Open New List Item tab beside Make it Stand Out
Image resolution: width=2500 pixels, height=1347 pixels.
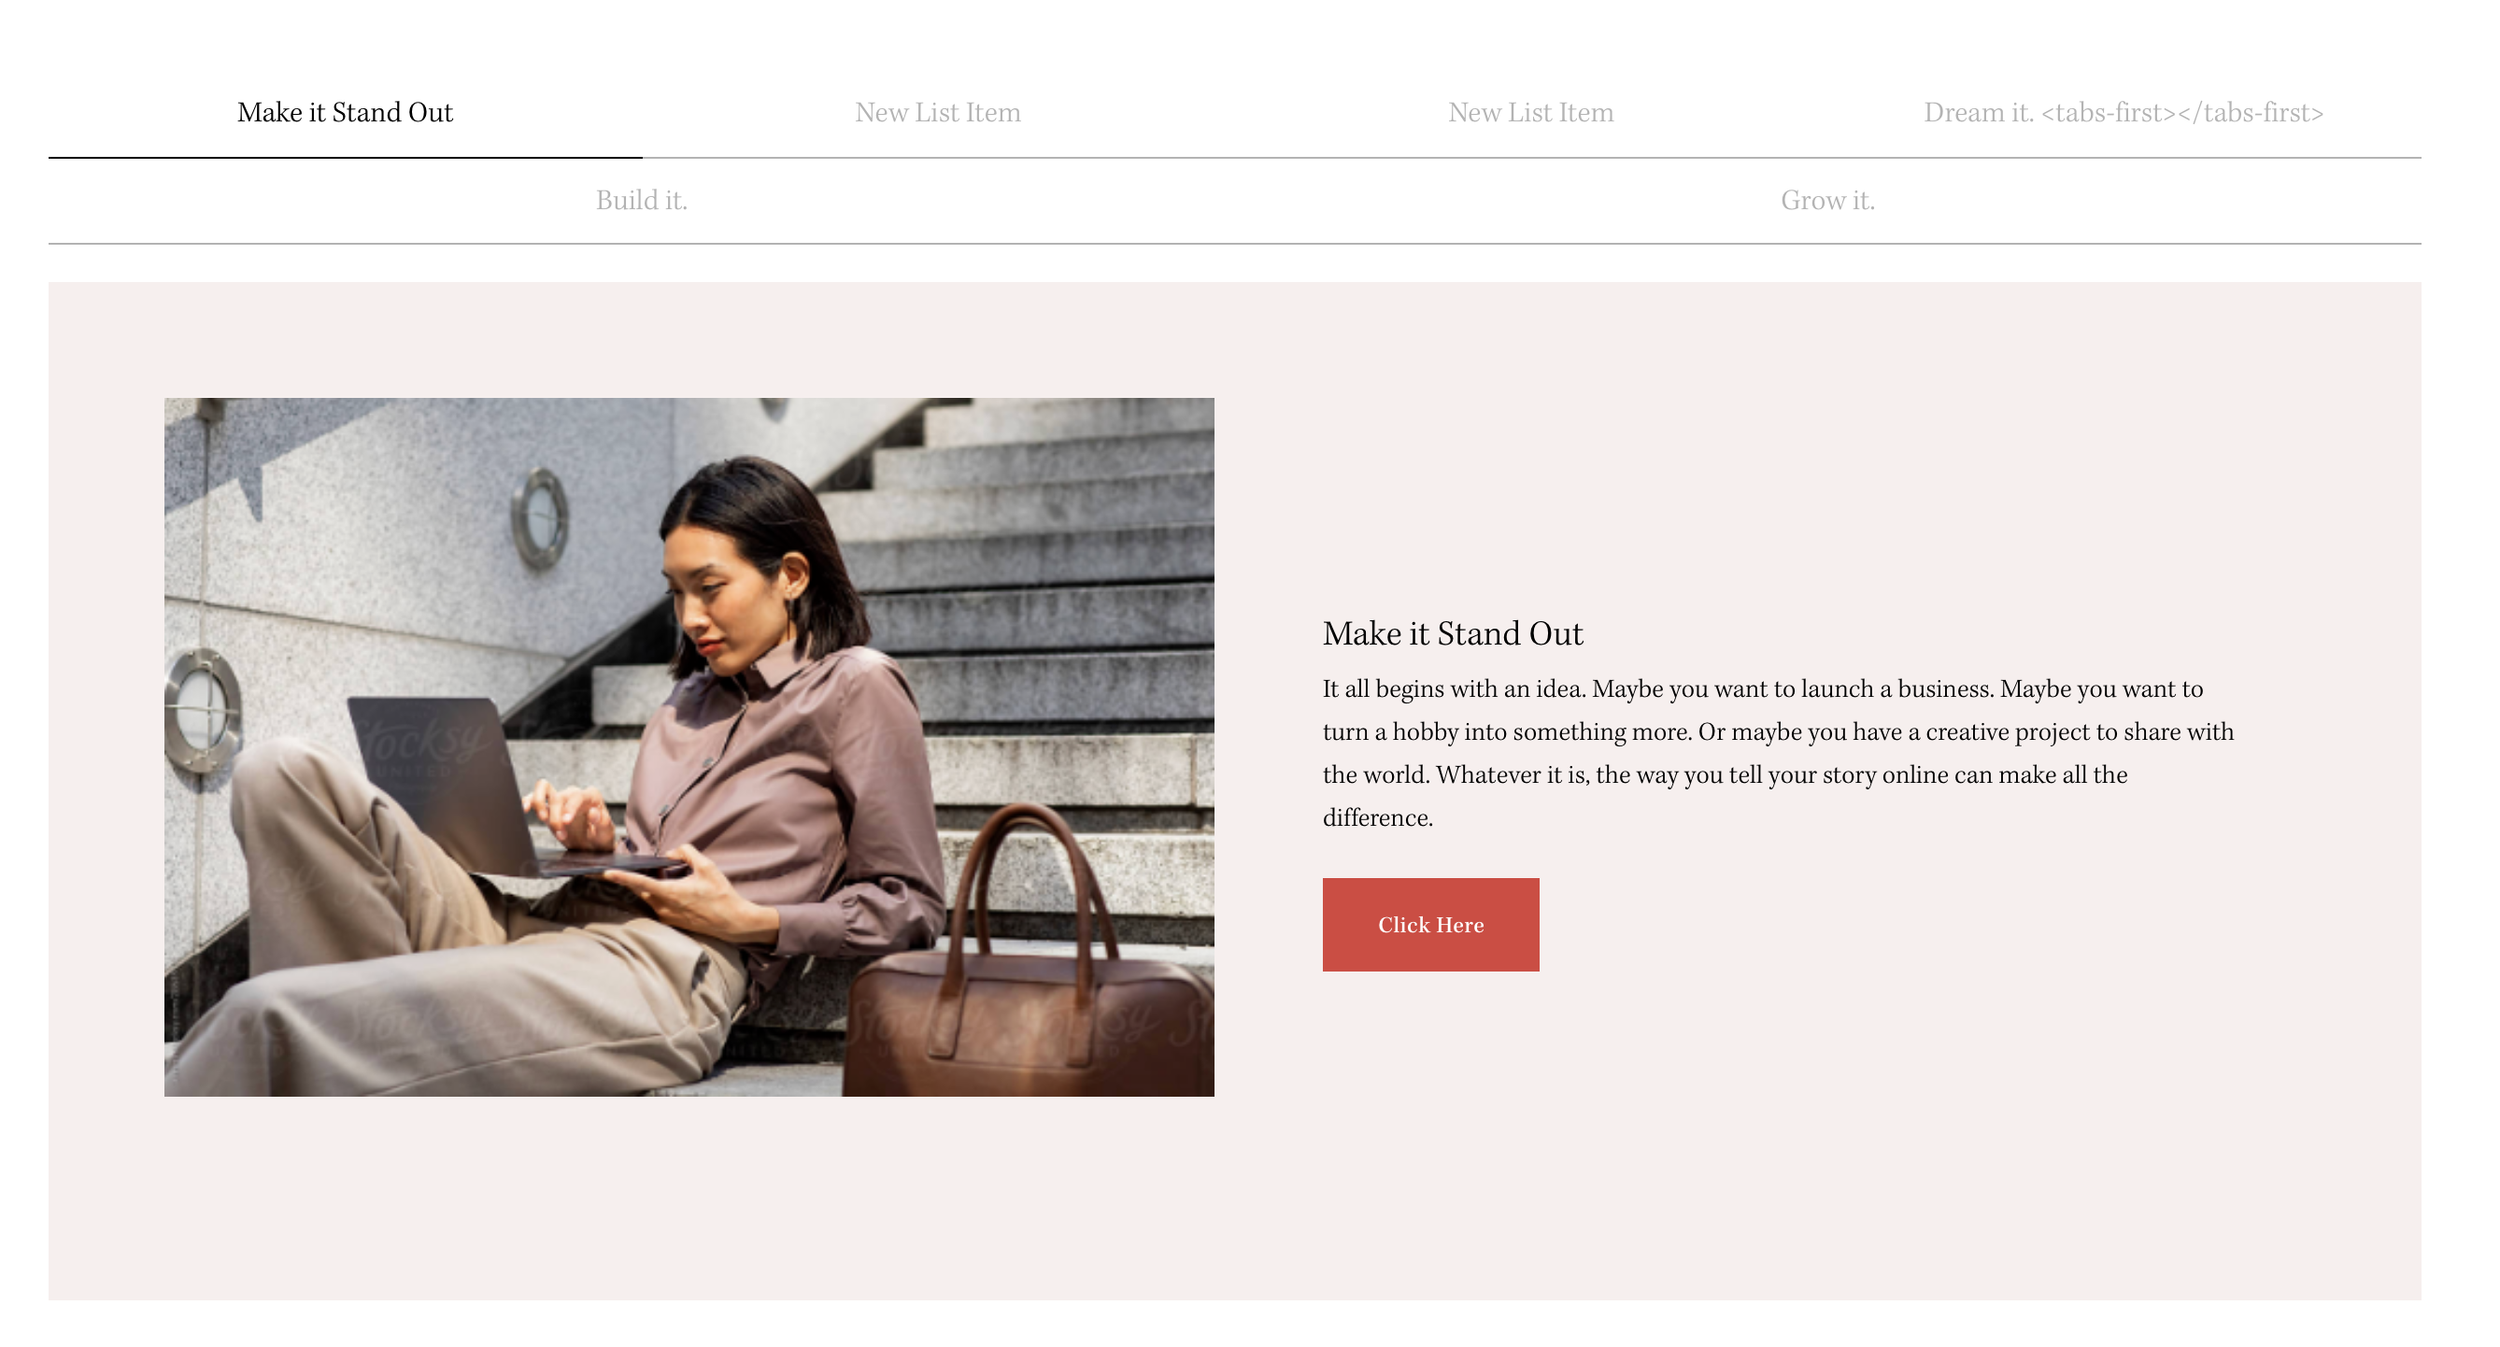click(x=938, y=113)
